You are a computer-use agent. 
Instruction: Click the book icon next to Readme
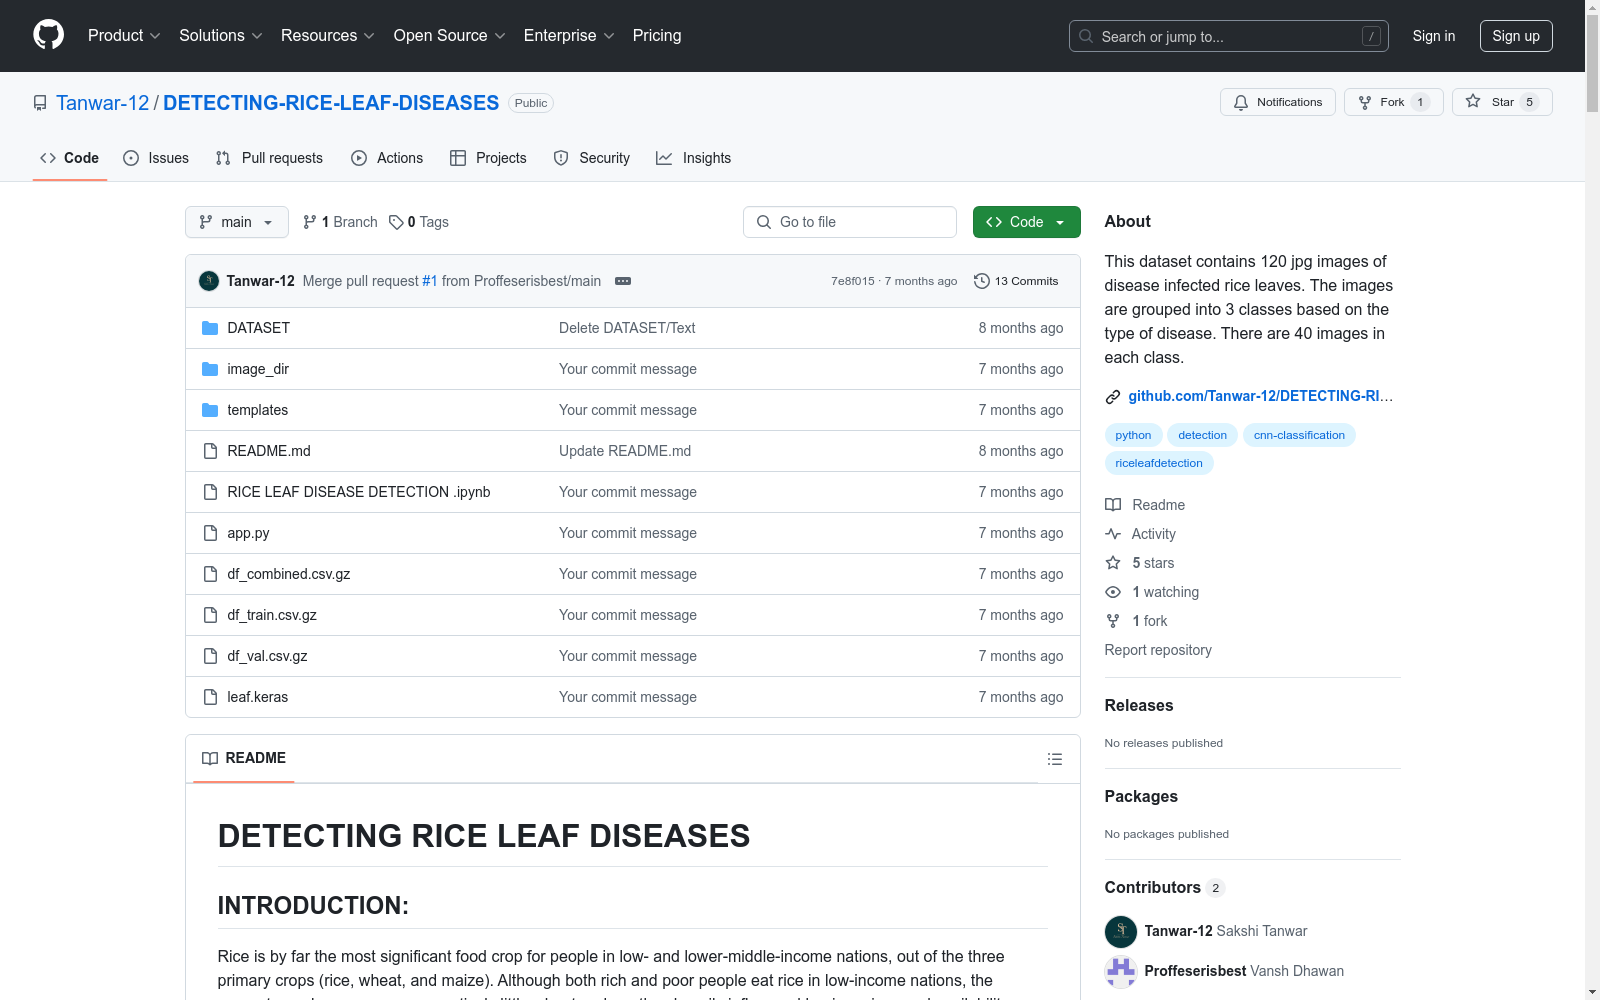click(1113, 505)
